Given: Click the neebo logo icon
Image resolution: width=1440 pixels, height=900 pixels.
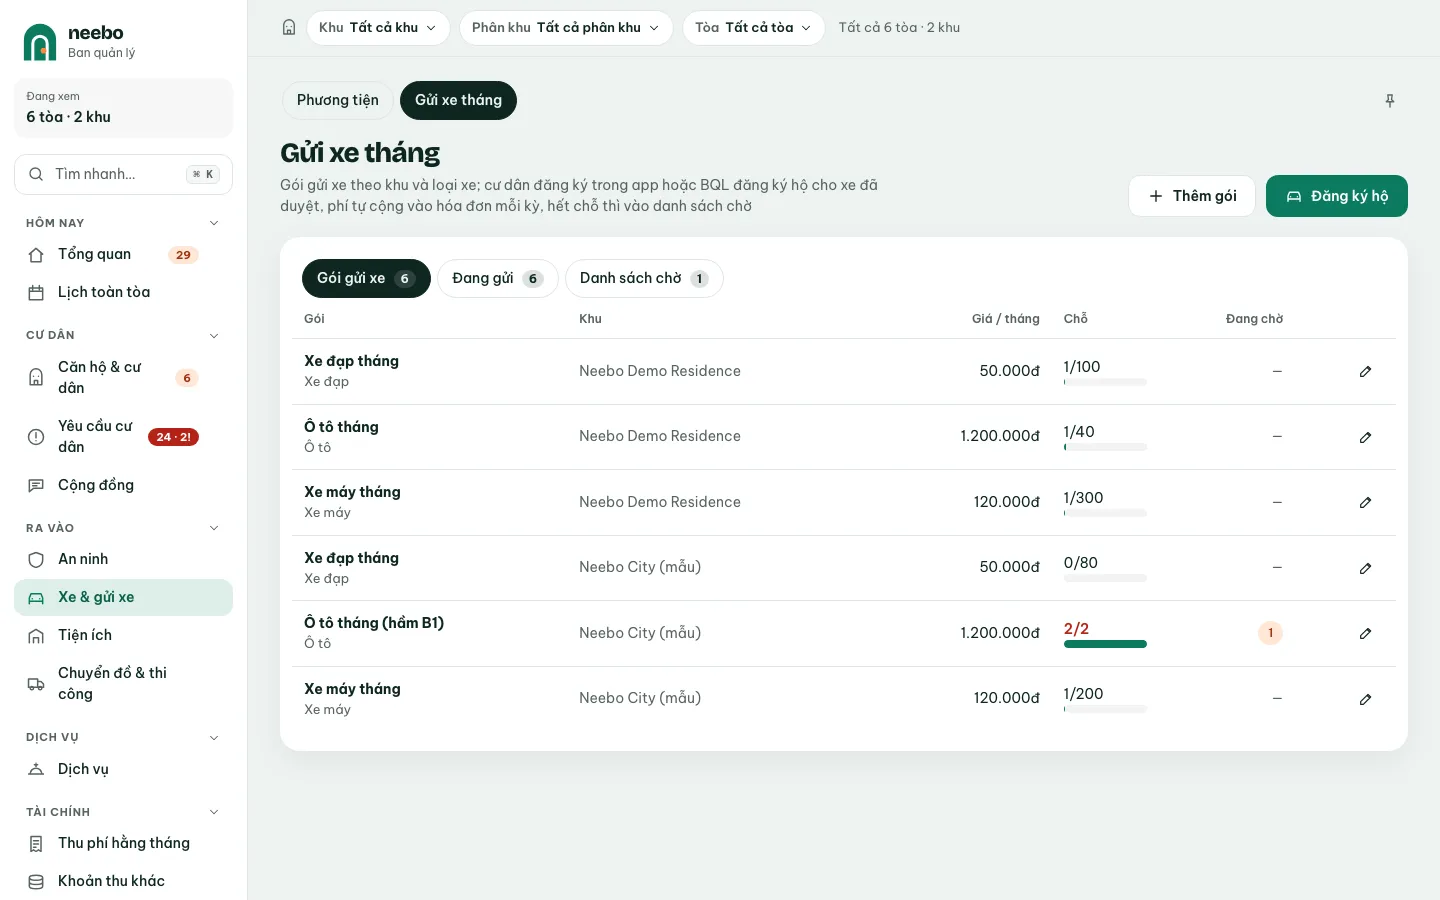Looking at the screenshot, I should tap(40, 42).
